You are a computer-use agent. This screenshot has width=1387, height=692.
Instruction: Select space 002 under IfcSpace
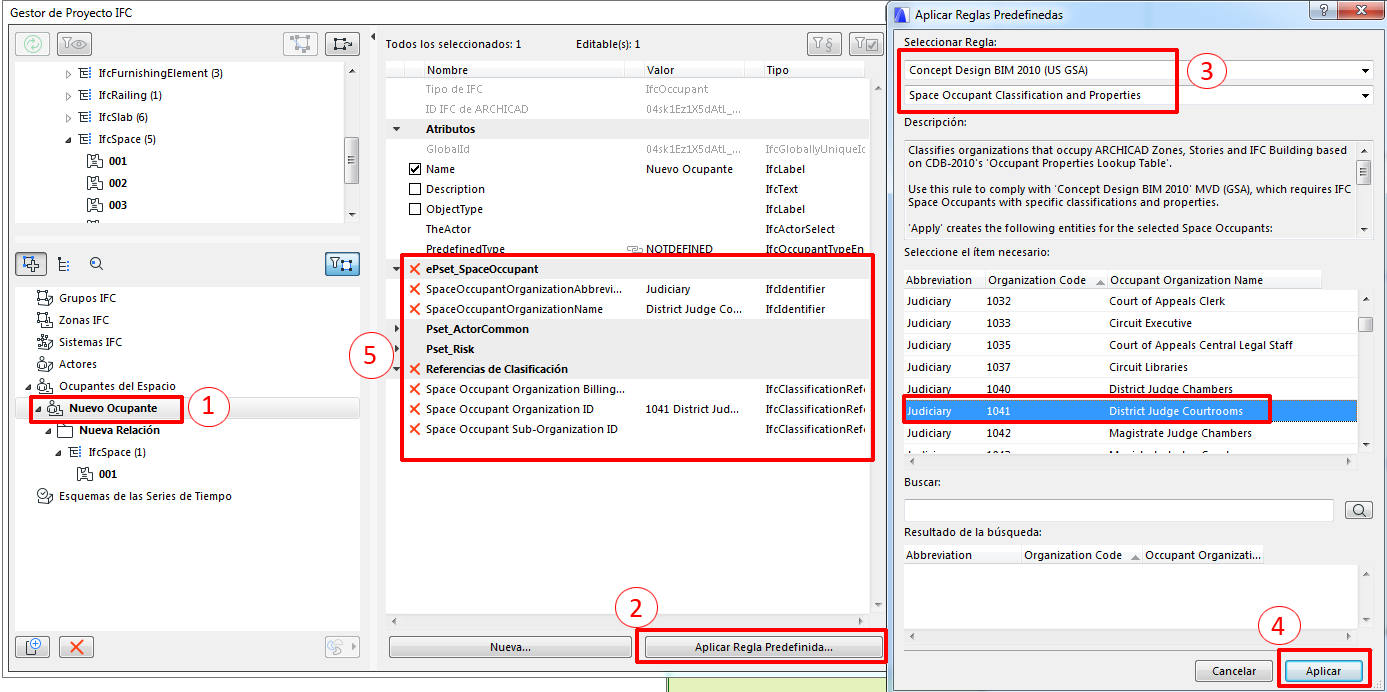coord(118,183)
